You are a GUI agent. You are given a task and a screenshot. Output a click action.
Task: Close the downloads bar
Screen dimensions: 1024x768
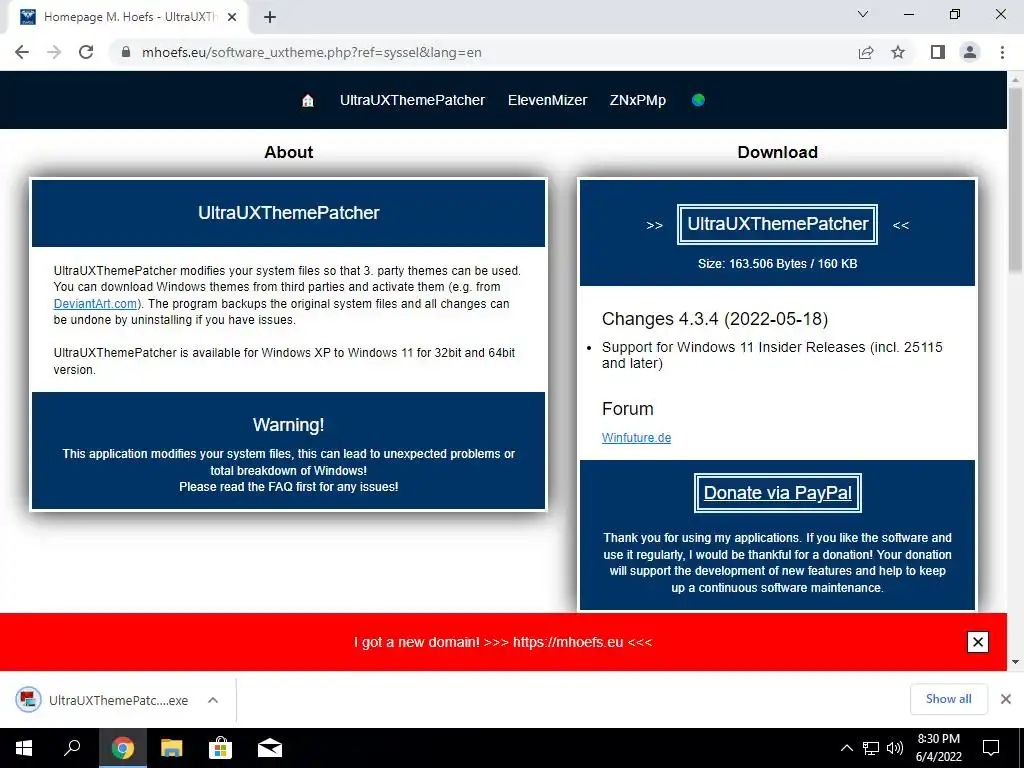point(1006,699)
